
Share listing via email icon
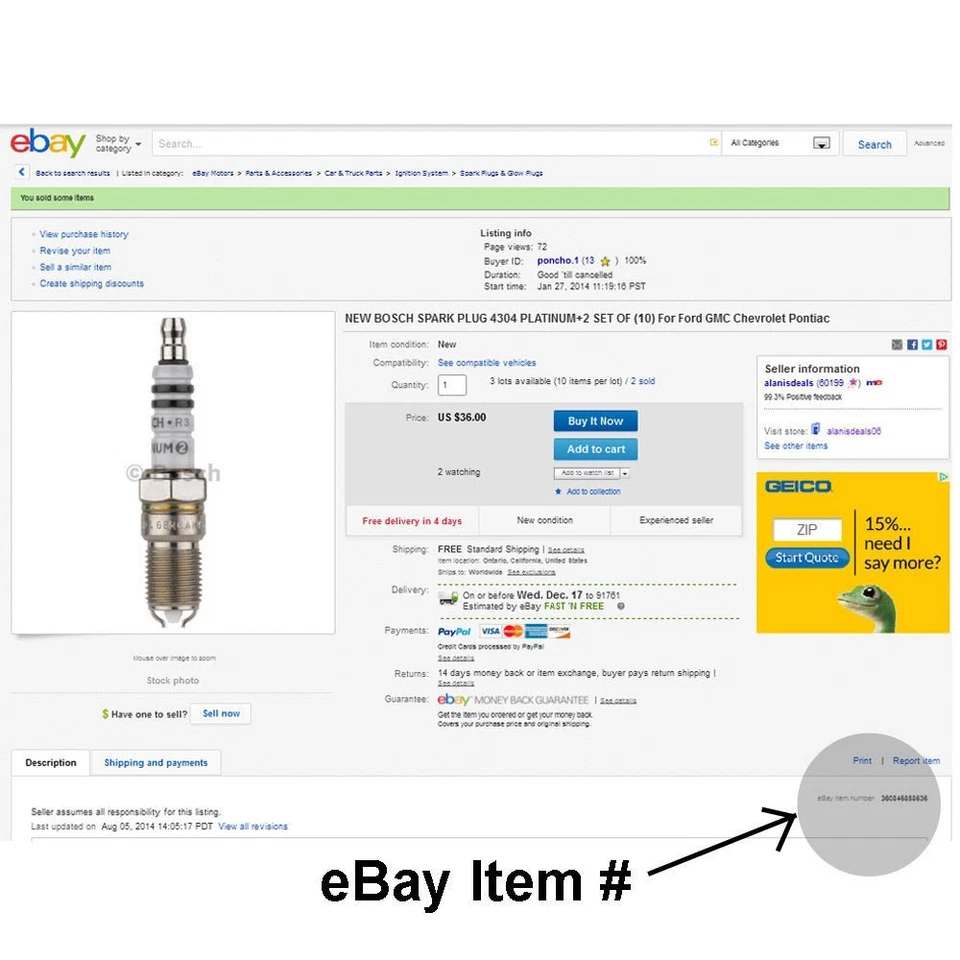(x=897, y=345)
